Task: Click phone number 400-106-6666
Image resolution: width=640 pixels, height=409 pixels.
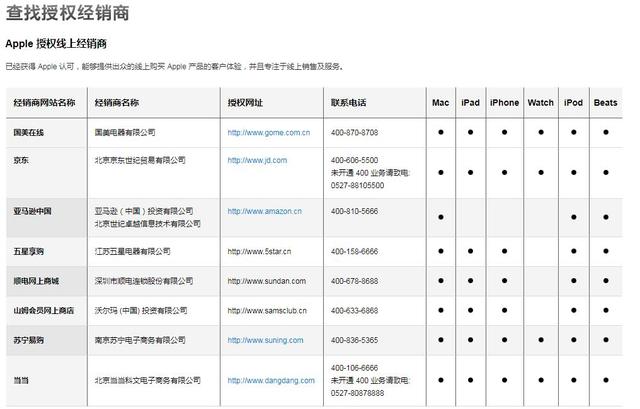Action: point(354,368)
